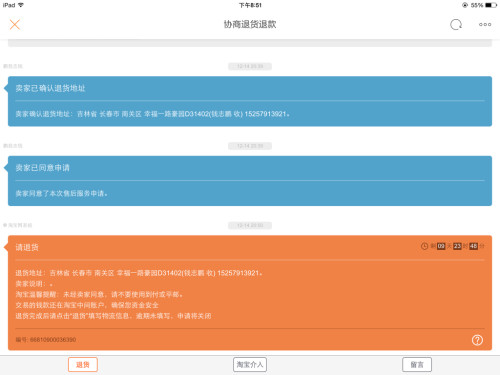The width and height of the screenshot is (500, 375).
Task: Tap the help question mark icon in the orange card
Action: [x=477, y=340]
